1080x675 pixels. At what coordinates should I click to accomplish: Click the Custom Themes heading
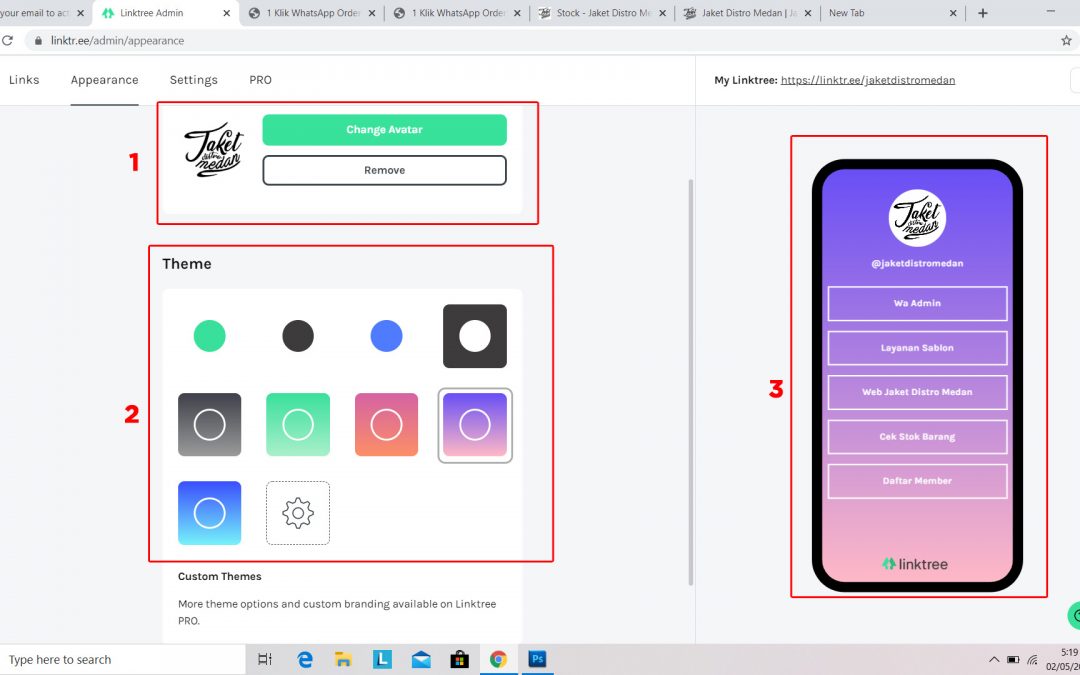click(220, 577)
